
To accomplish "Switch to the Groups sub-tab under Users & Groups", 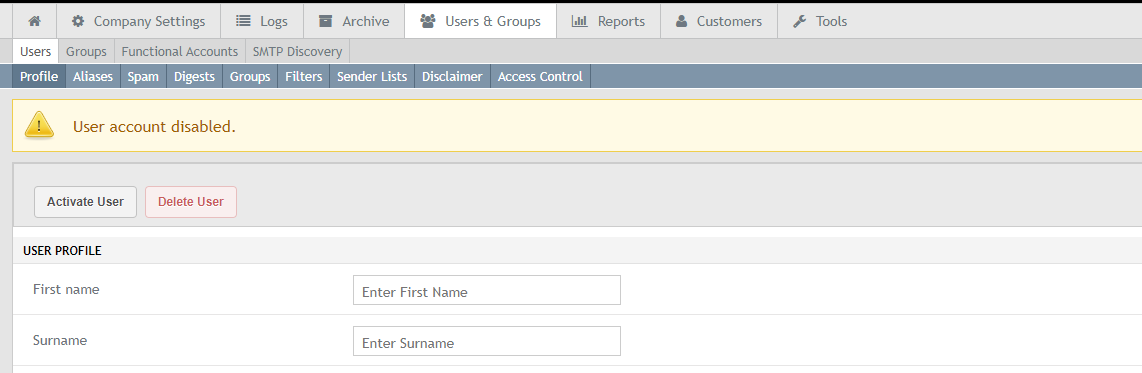I will pos(87,52).
